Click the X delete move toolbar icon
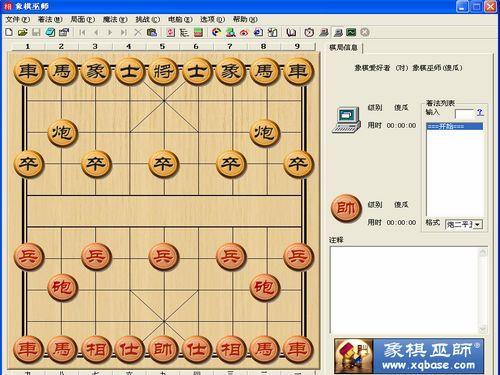Viewport: 500px width, 375px height. click(137, 32)
